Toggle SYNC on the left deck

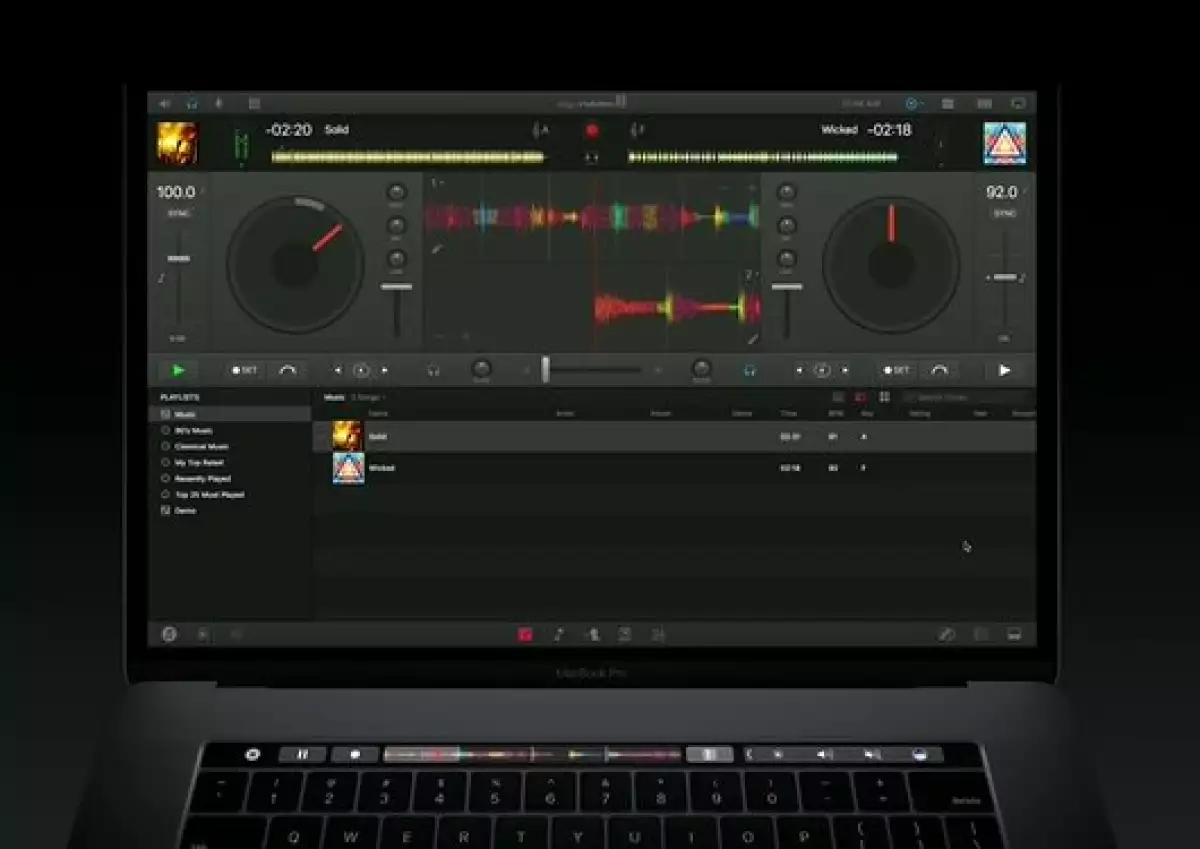[178, 214]
